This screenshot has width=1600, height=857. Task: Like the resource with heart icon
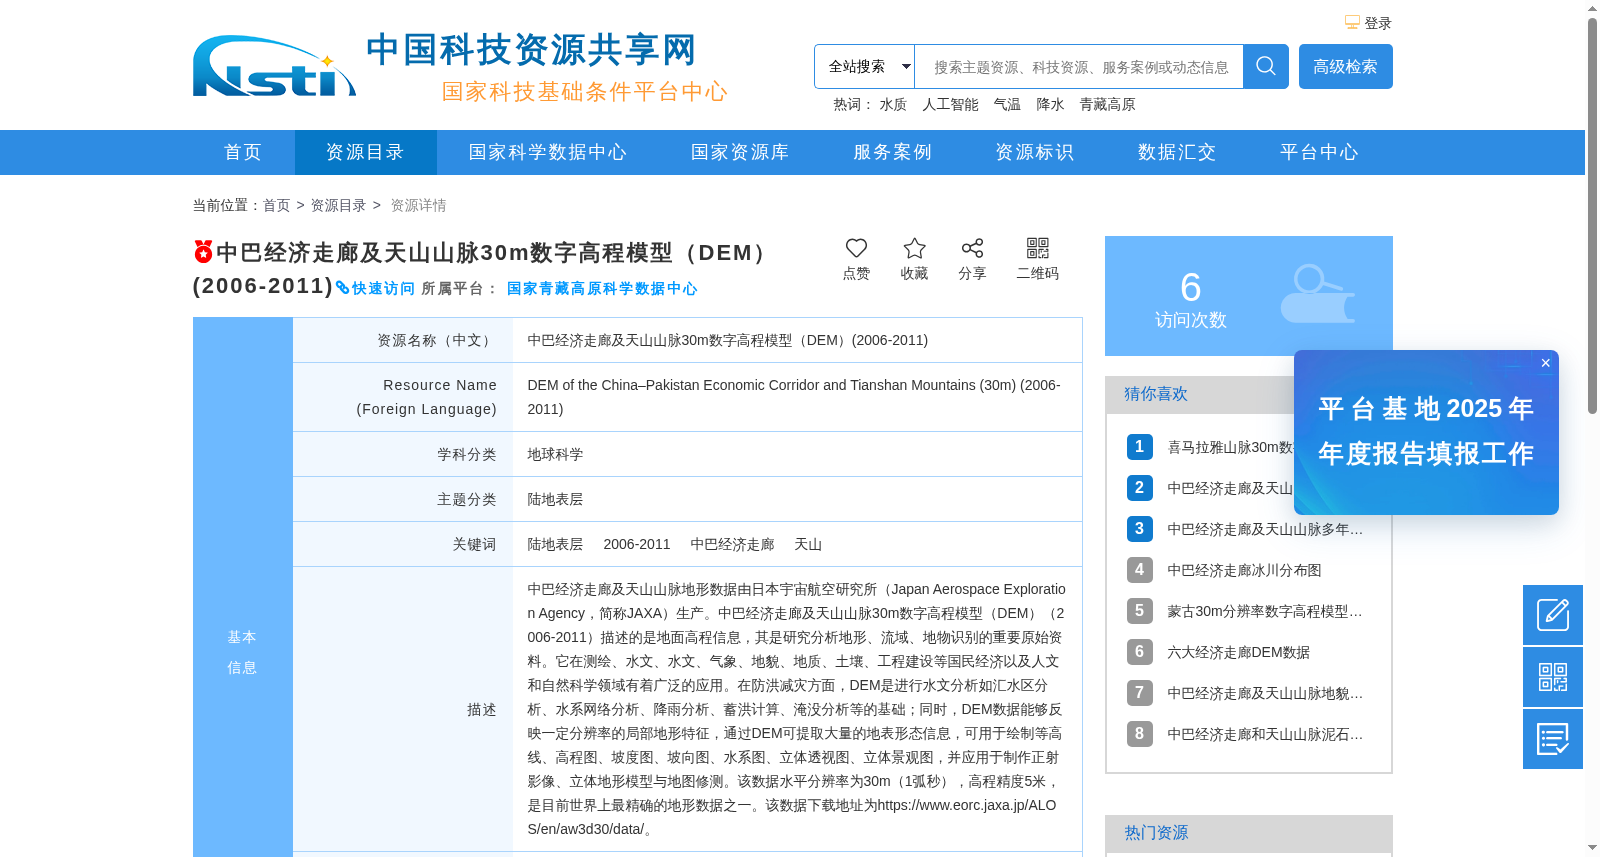coord(856,248)
